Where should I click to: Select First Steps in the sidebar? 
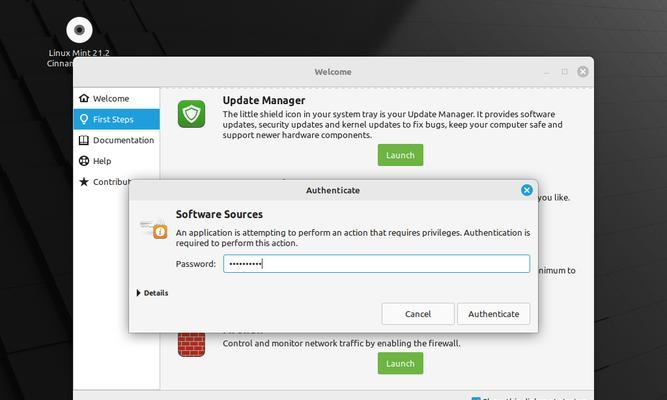click(117, 119)
